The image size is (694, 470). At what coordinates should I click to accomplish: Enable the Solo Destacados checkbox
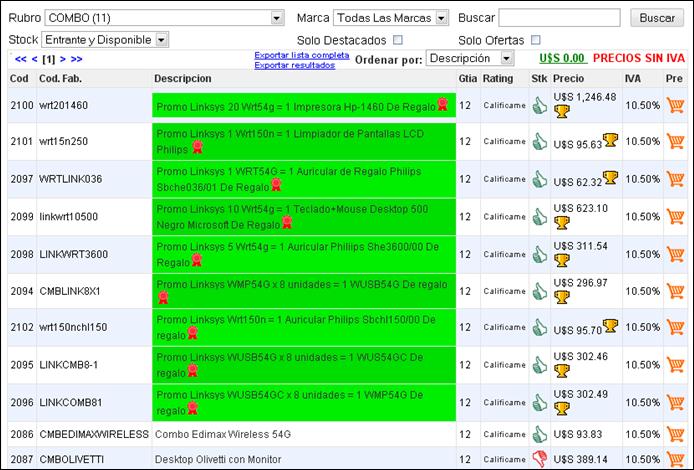[398, 40]
